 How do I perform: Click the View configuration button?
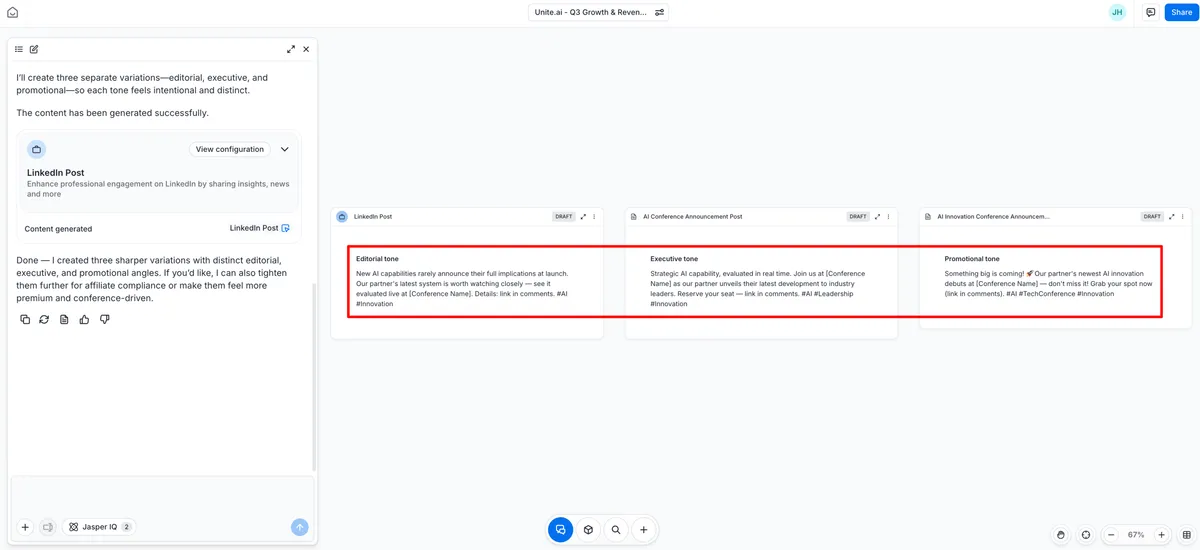[230, 149]
